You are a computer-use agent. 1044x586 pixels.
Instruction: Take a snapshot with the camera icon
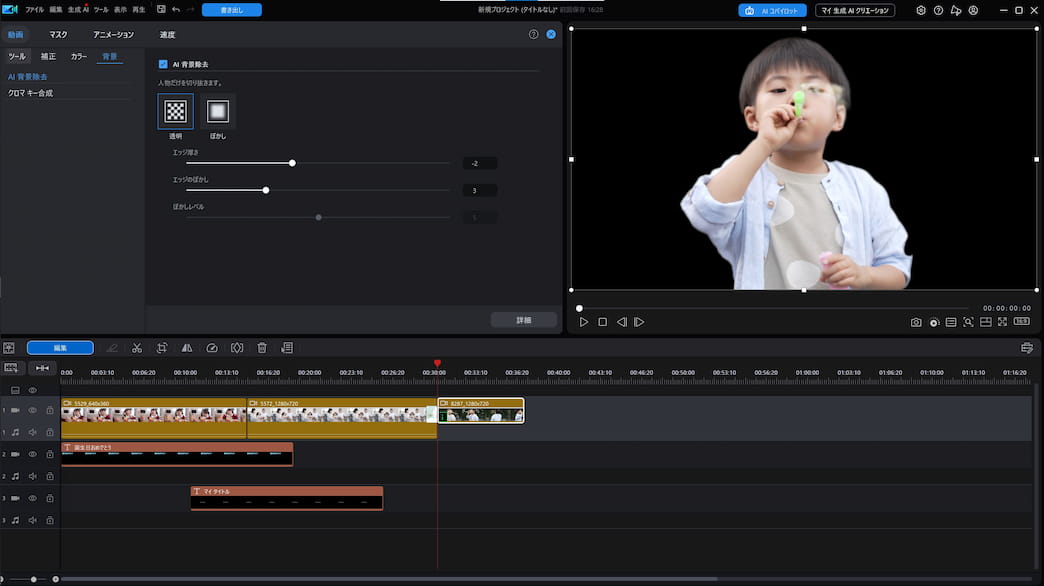point(916,322)
